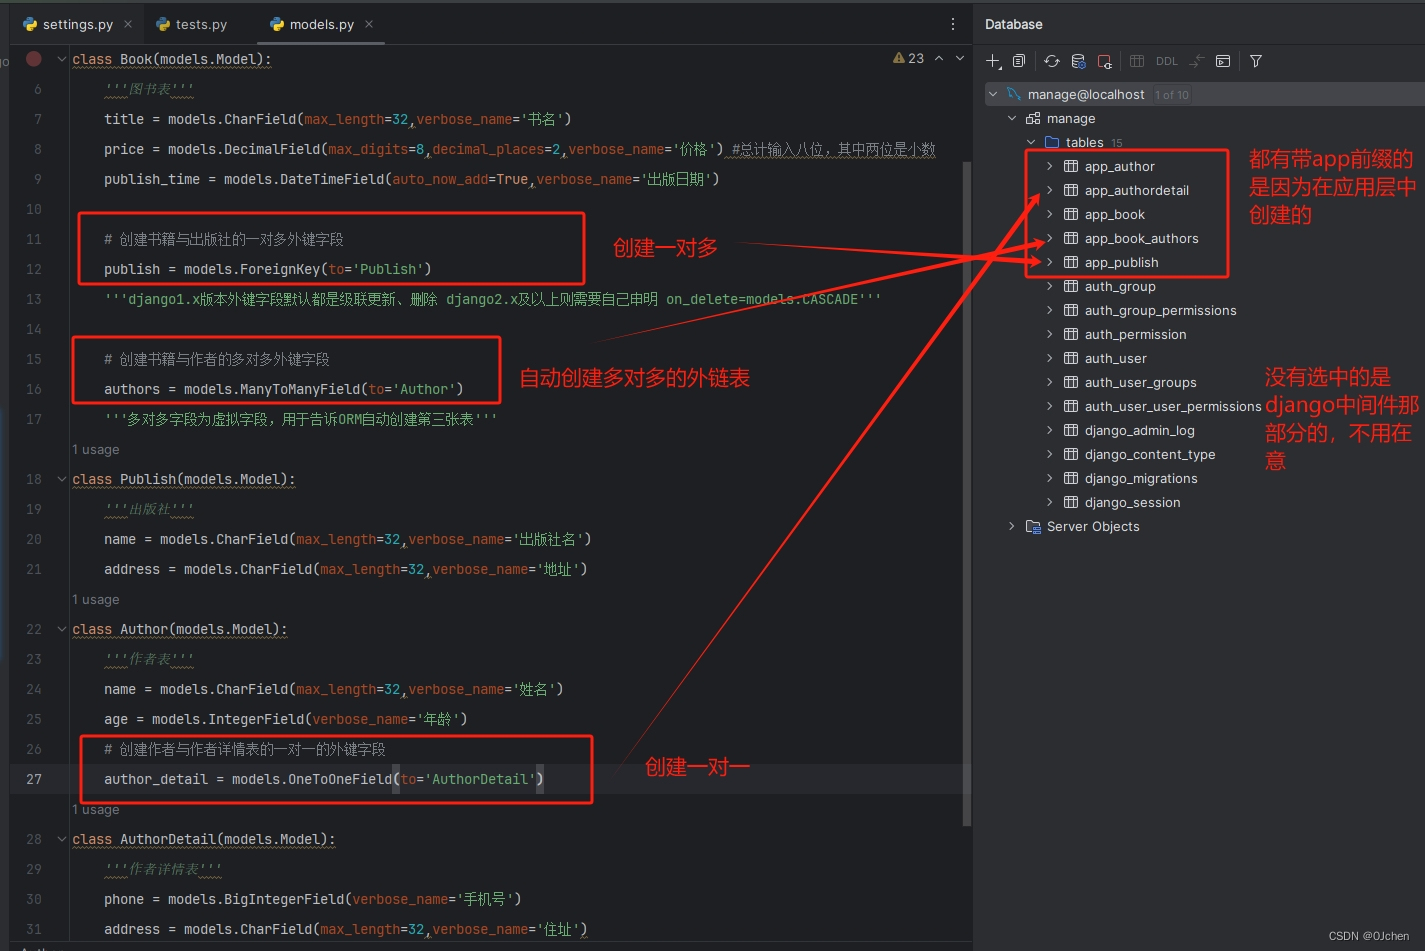Click the DDL button in Database toolbar
The width and height of the screenshot is (1425, 951).
[x=1167, y=61]
